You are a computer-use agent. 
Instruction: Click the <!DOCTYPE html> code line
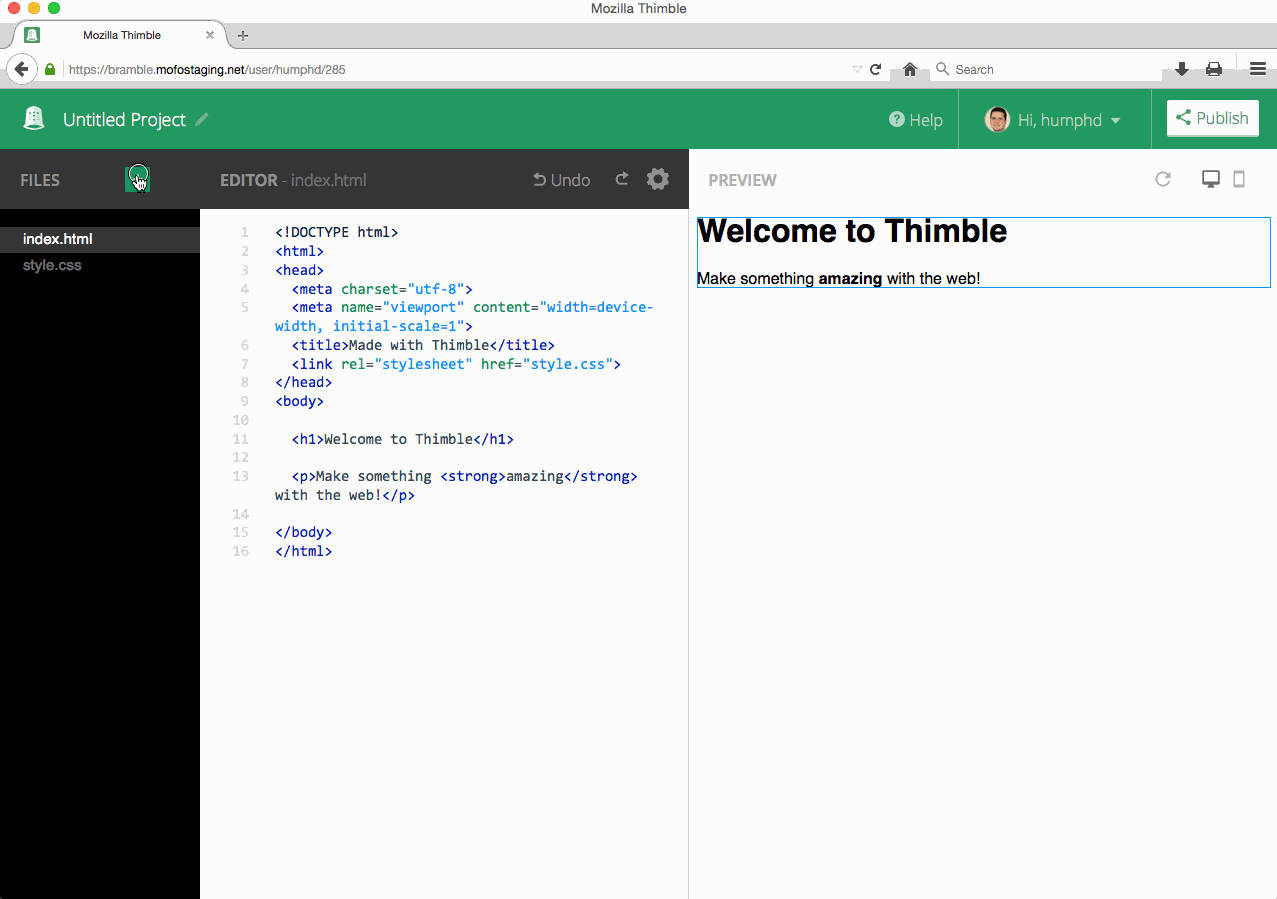[337, 232]
